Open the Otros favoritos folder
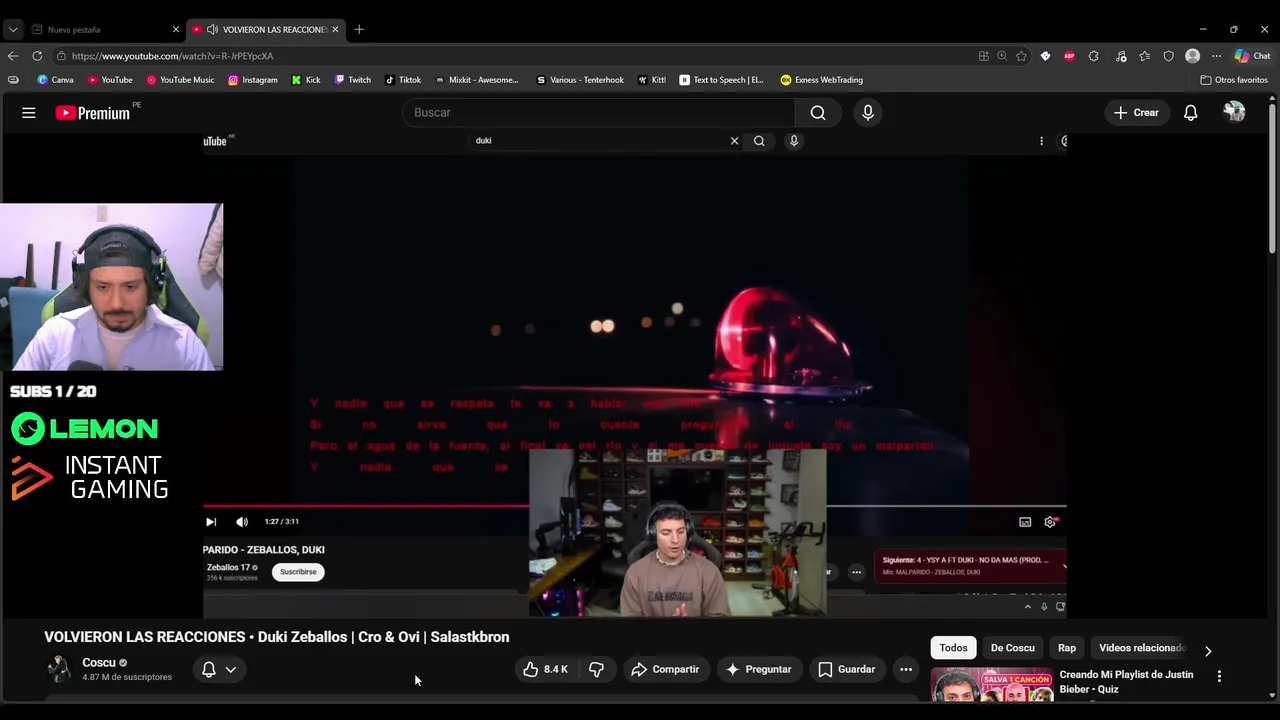This screenshot has height=720, width=1280. tap(1234, 80)
